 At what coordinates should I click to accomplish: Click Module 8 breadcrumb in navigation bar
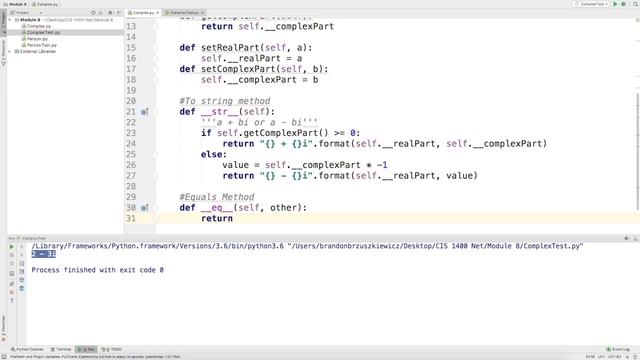click(15, 4)
